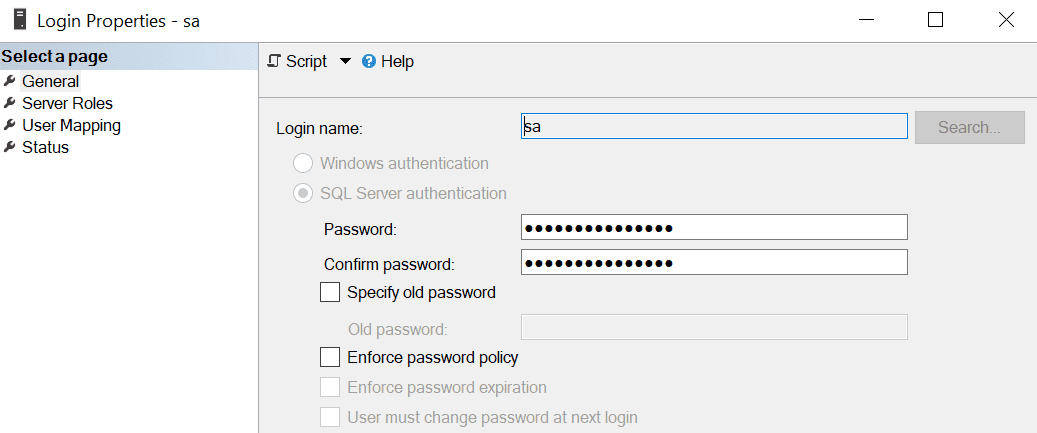Image resolution: width=1037 pixels, height=433 pixels.
Task: Toggle Enforce password expiration checkbox
Action: 329,387
